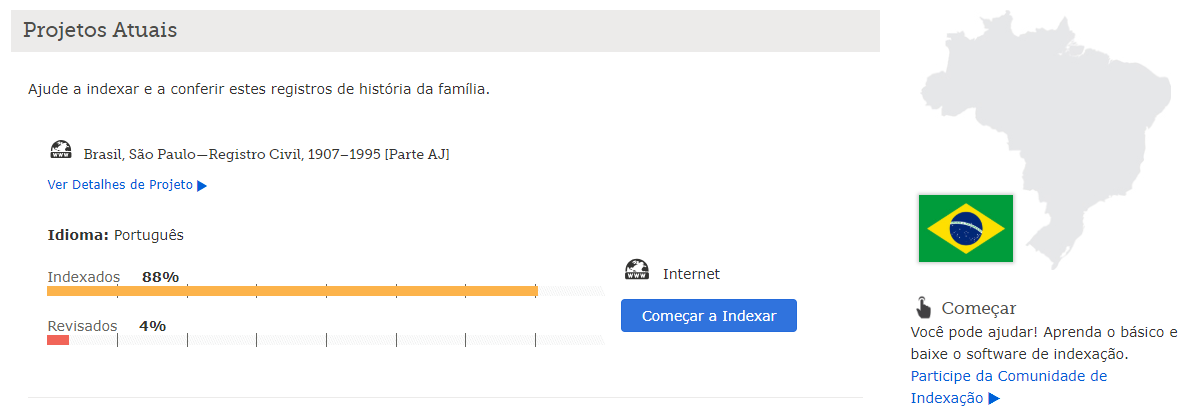Click the pointing hand icon beside Começar

coord(923,307)
